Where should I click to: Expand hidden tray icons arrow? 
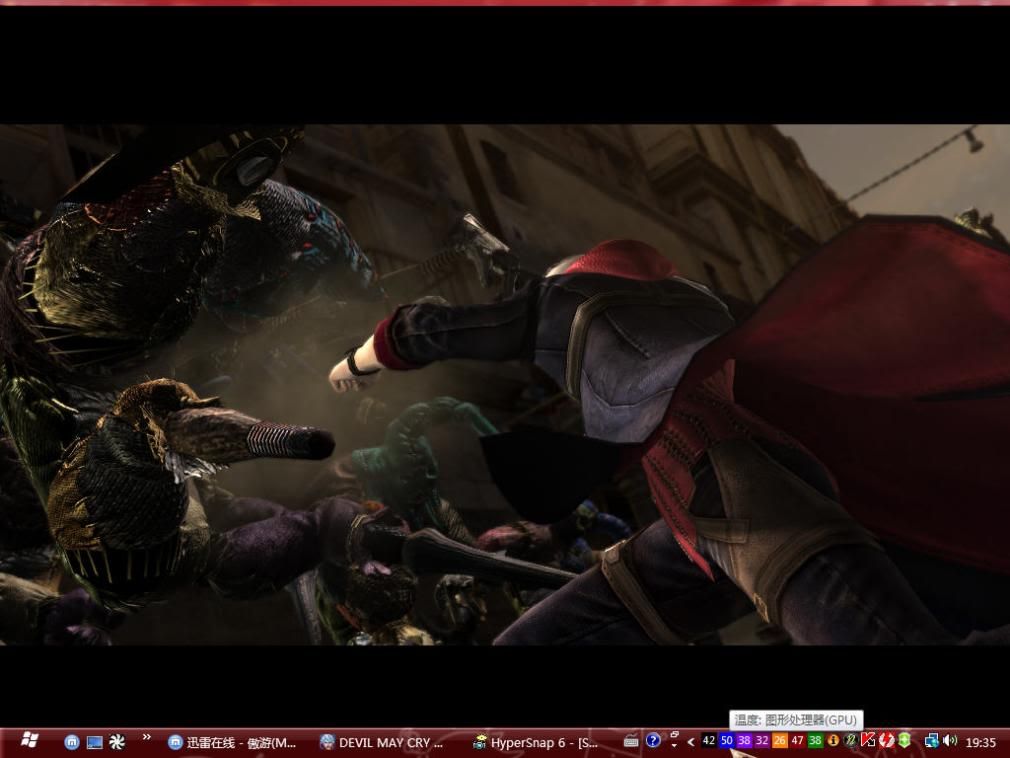691,742
